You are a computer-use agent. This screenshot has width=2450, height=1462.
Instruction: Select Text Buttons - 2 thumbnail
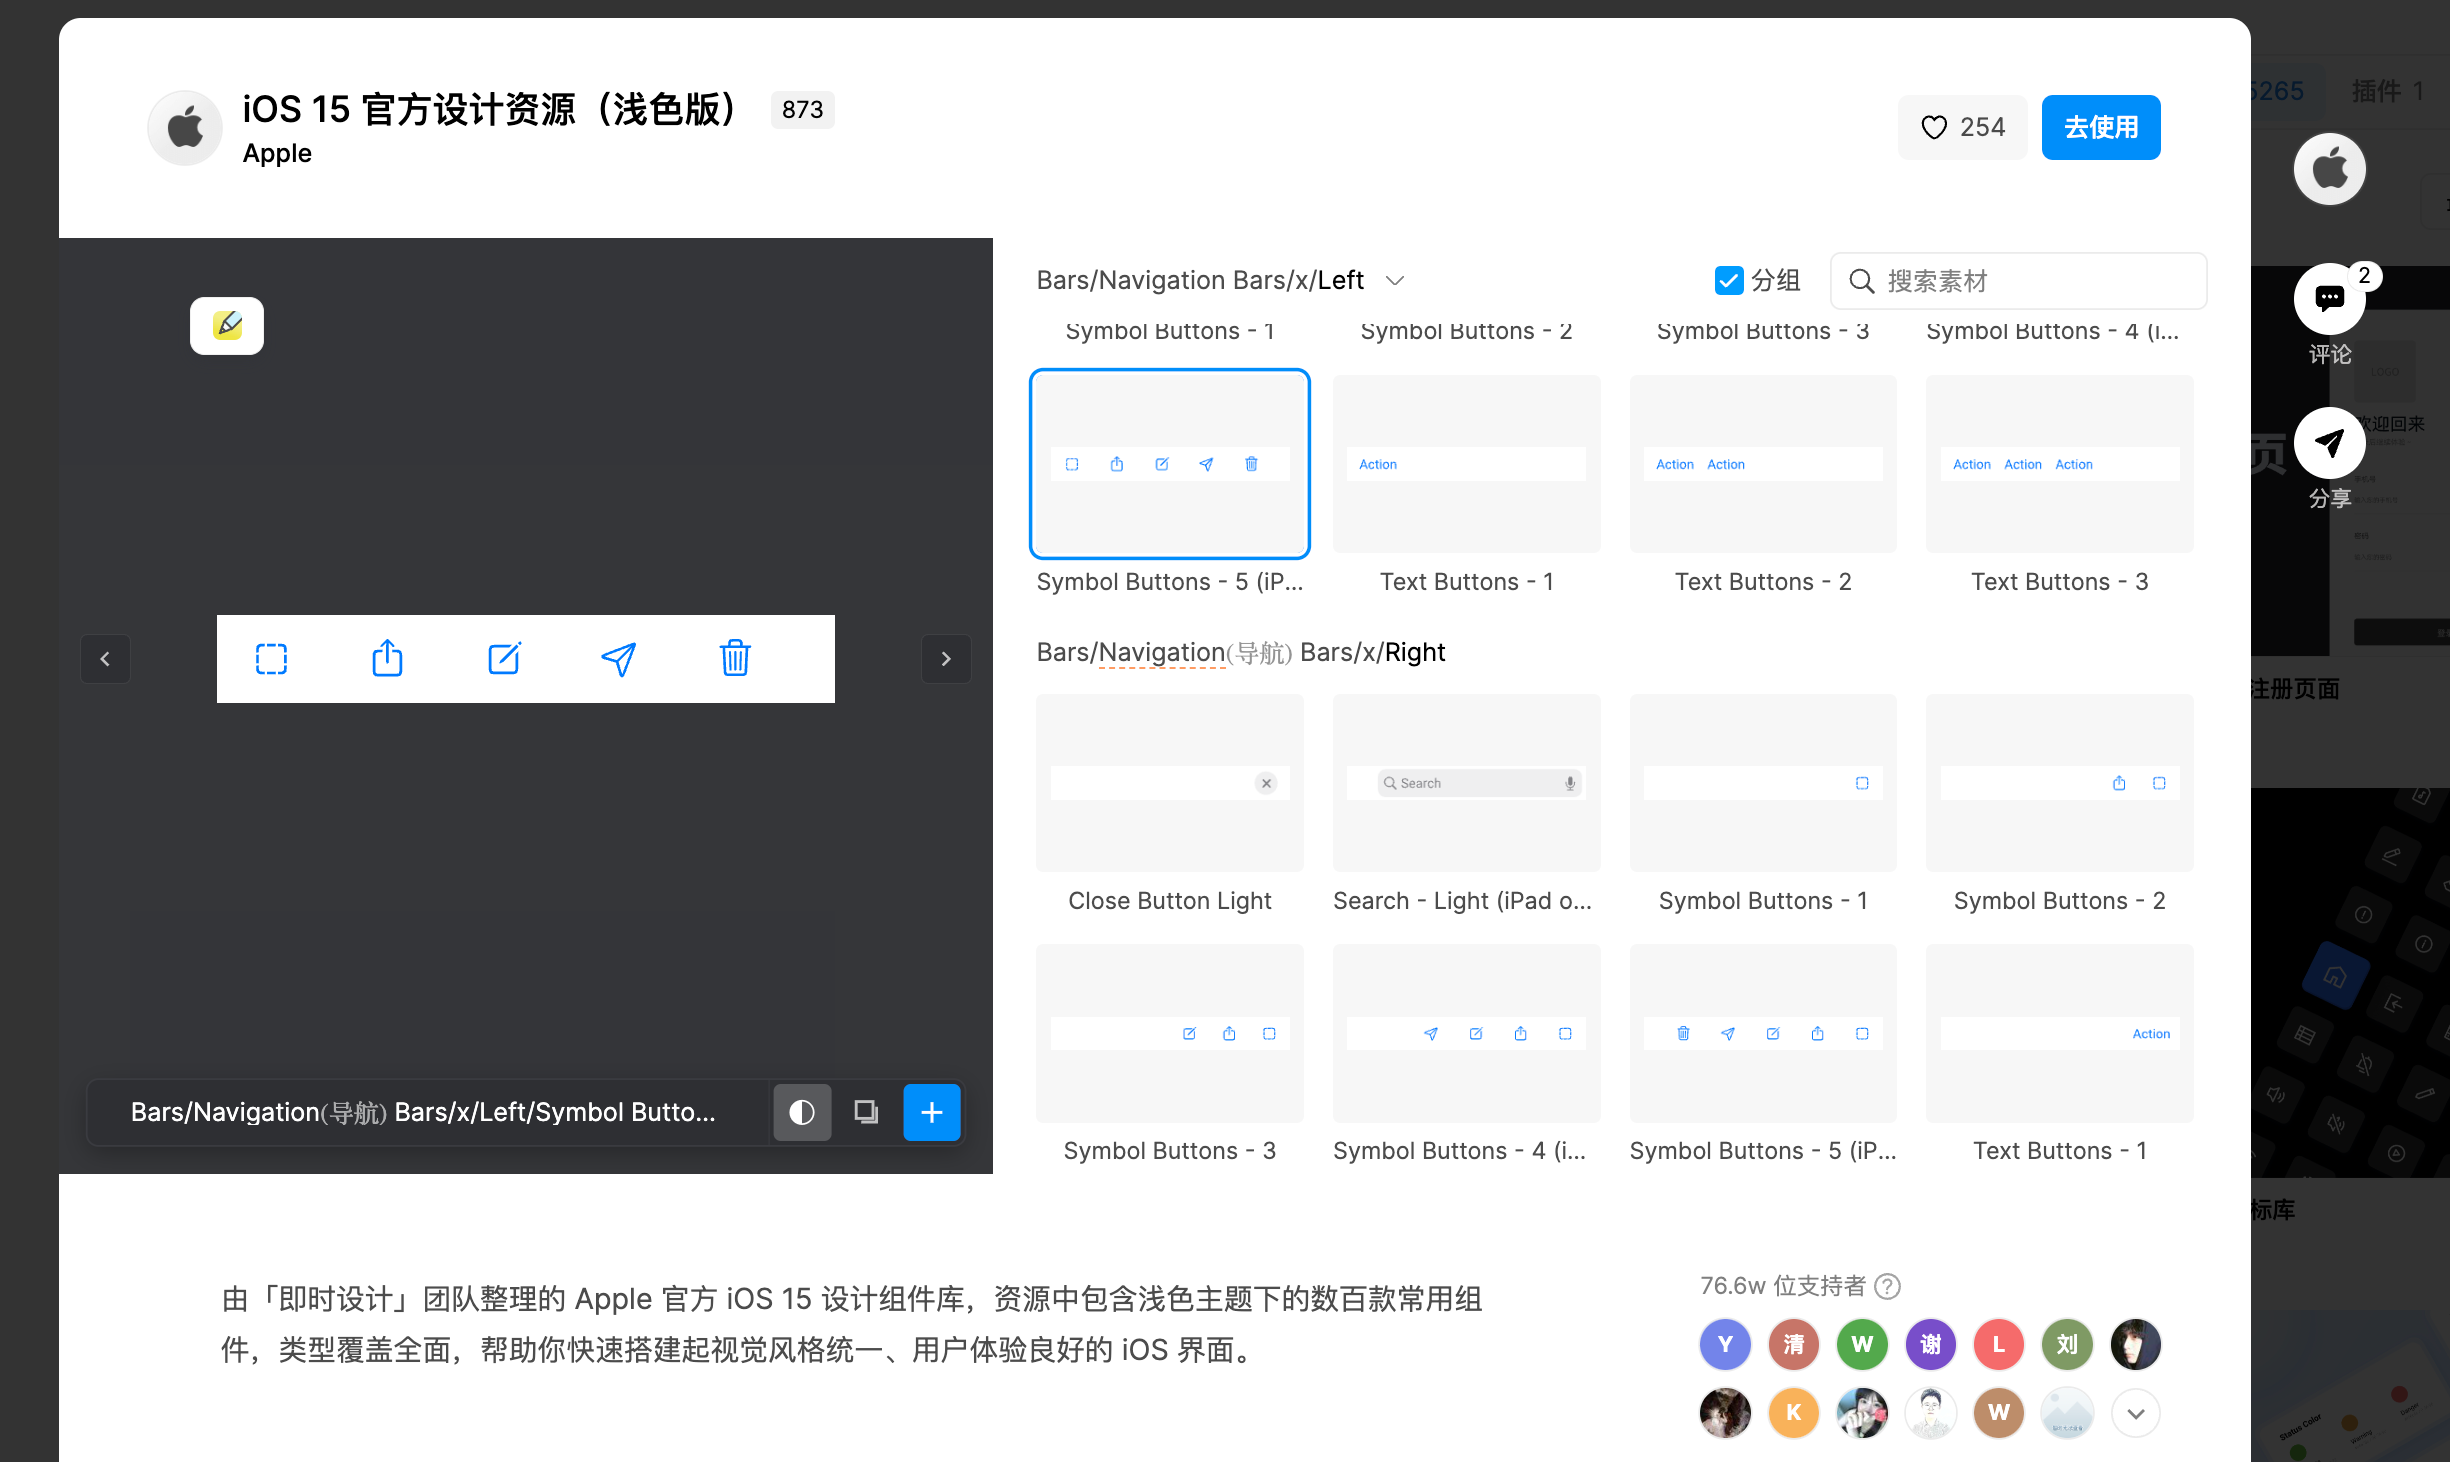(1763, 464)
